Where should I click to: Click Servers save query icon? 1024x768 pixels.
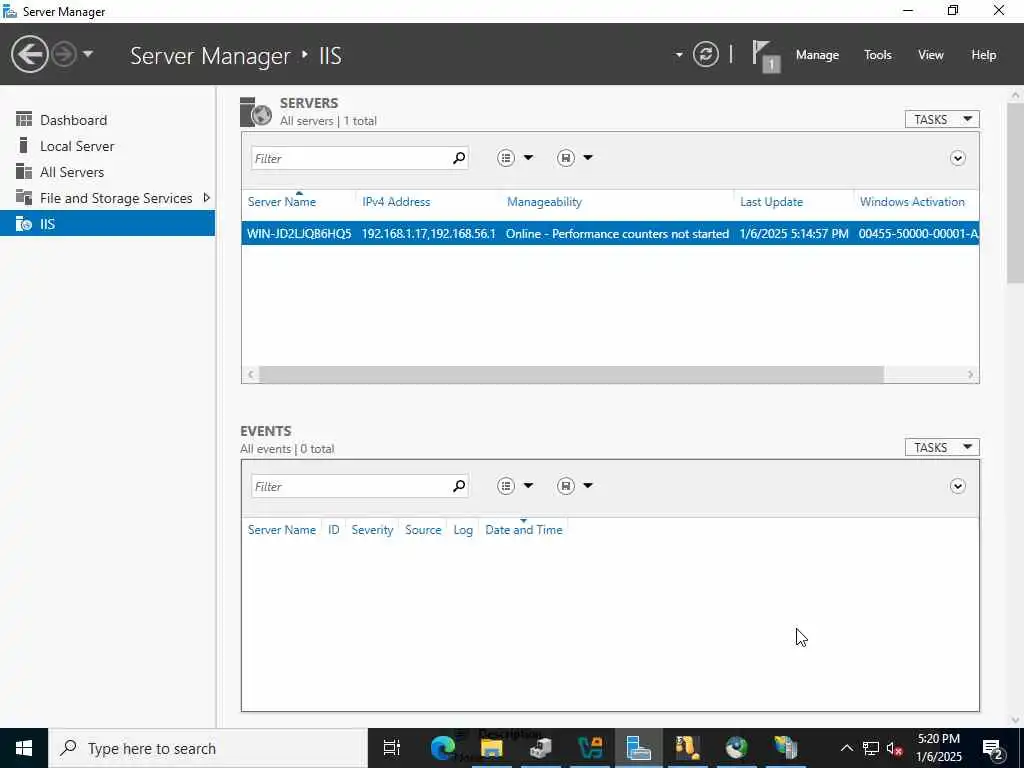(566, 157)
